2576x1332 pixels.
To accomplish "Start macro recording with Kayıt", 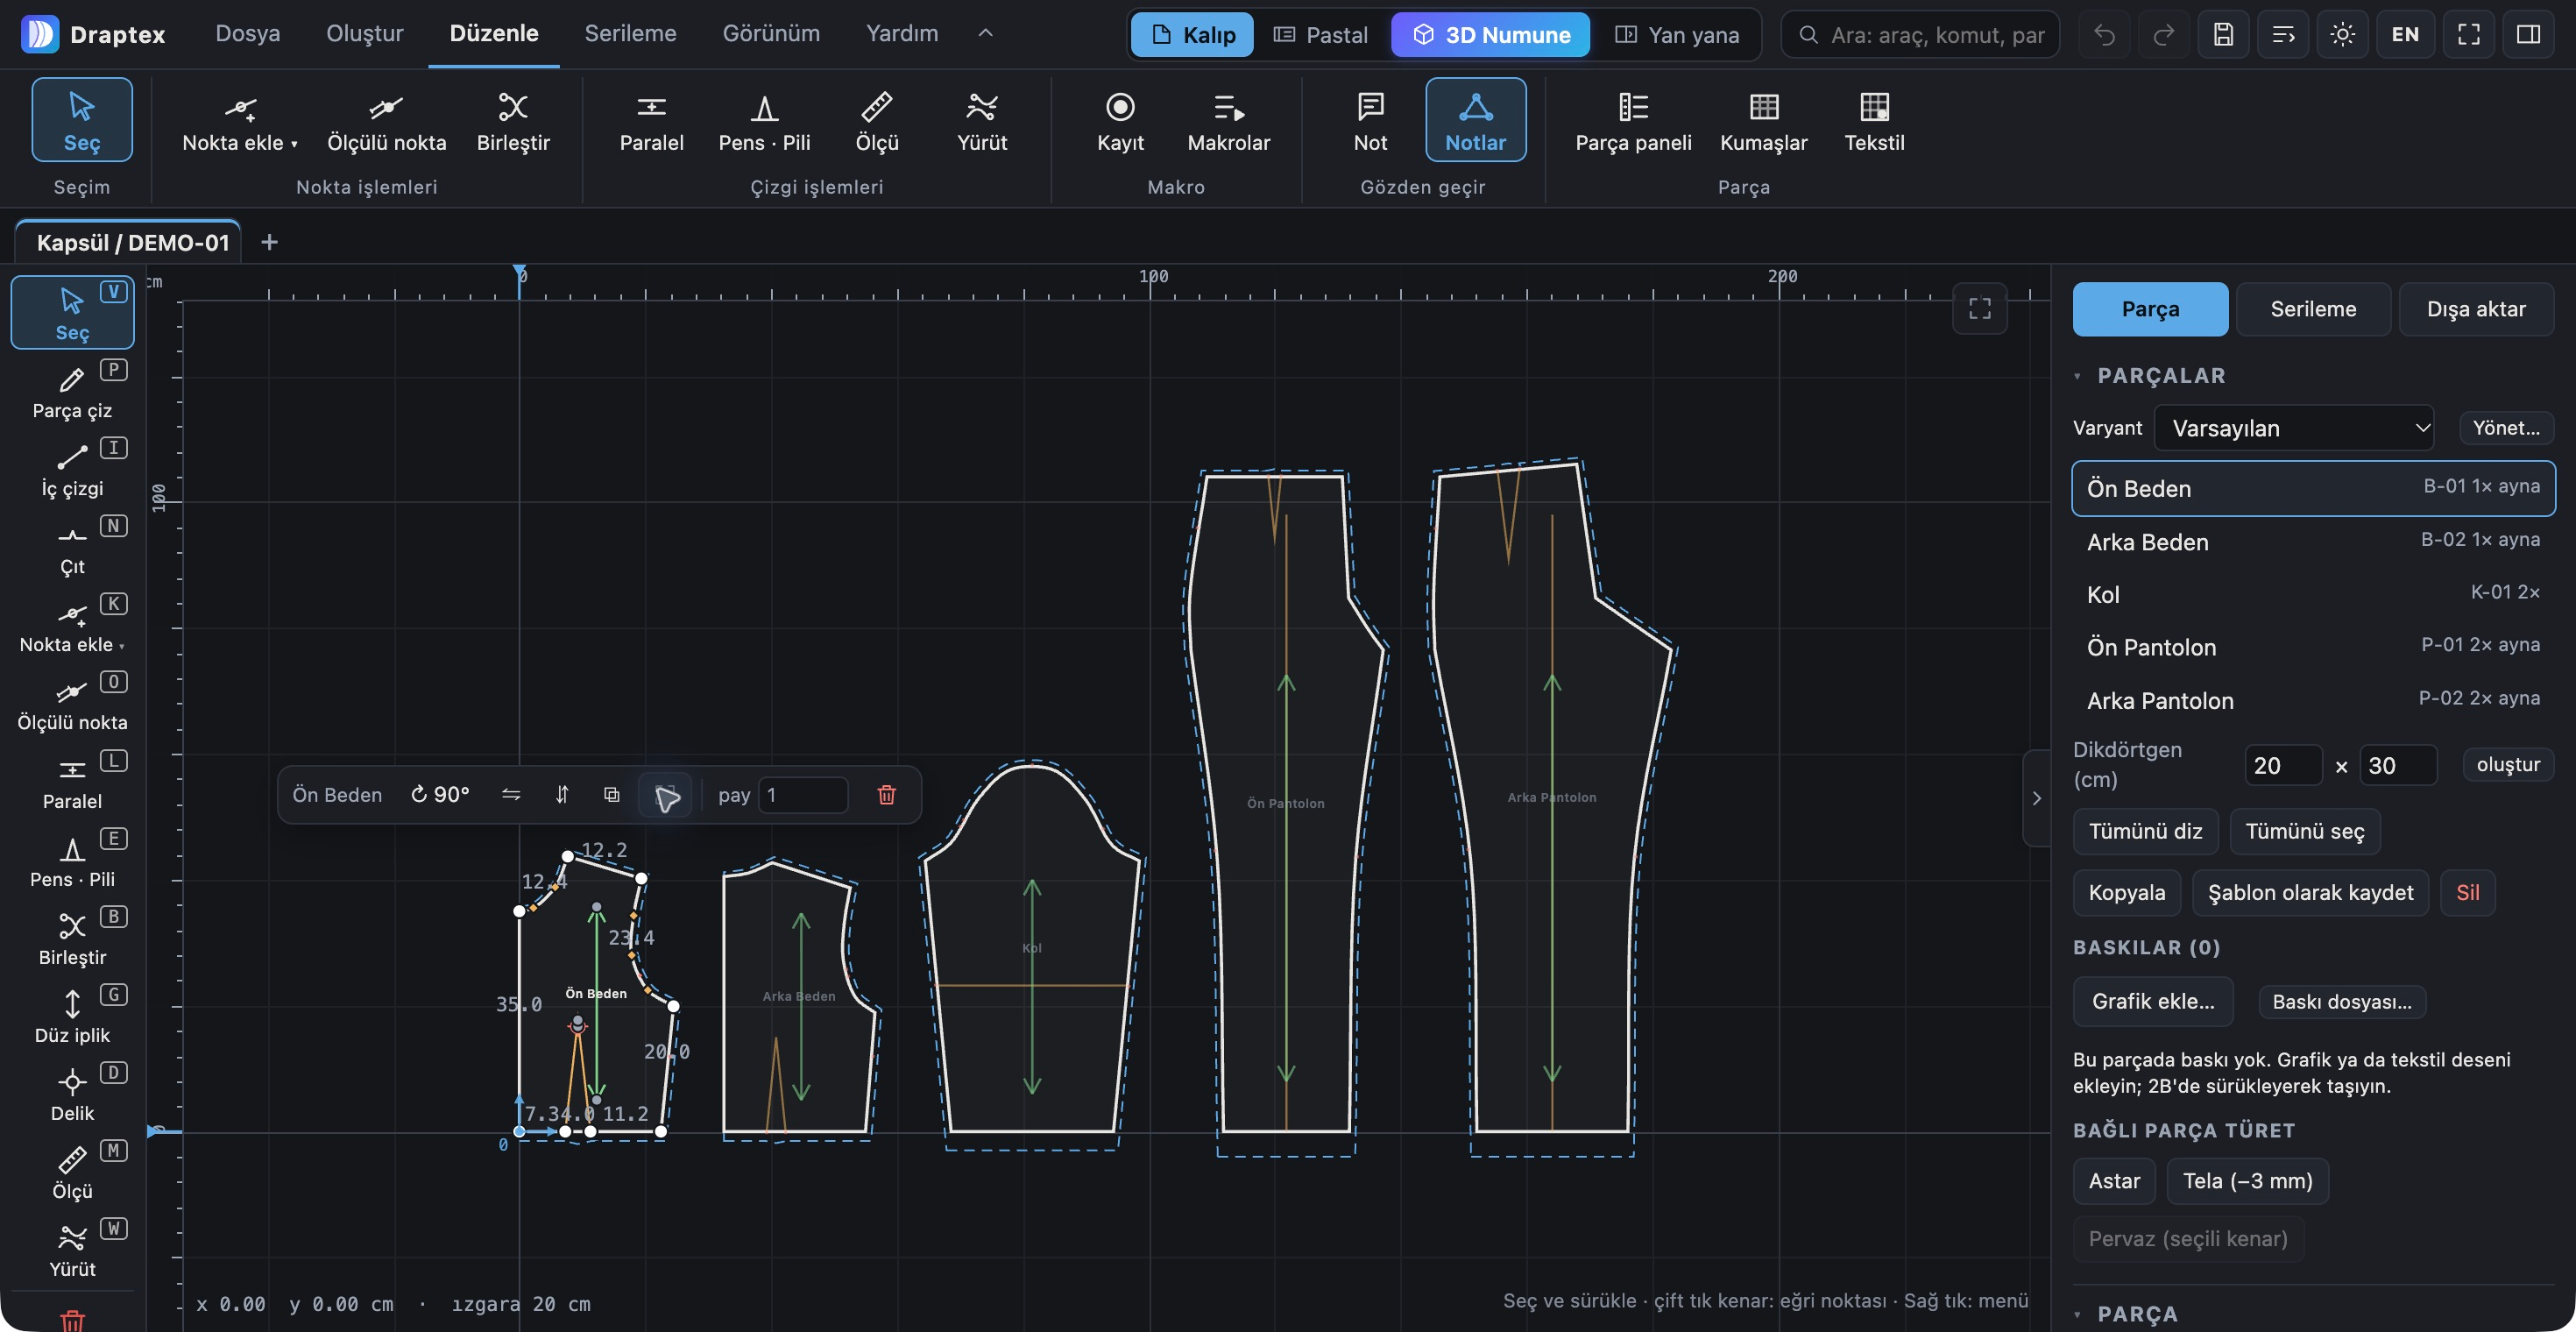I will point(1120,120).
